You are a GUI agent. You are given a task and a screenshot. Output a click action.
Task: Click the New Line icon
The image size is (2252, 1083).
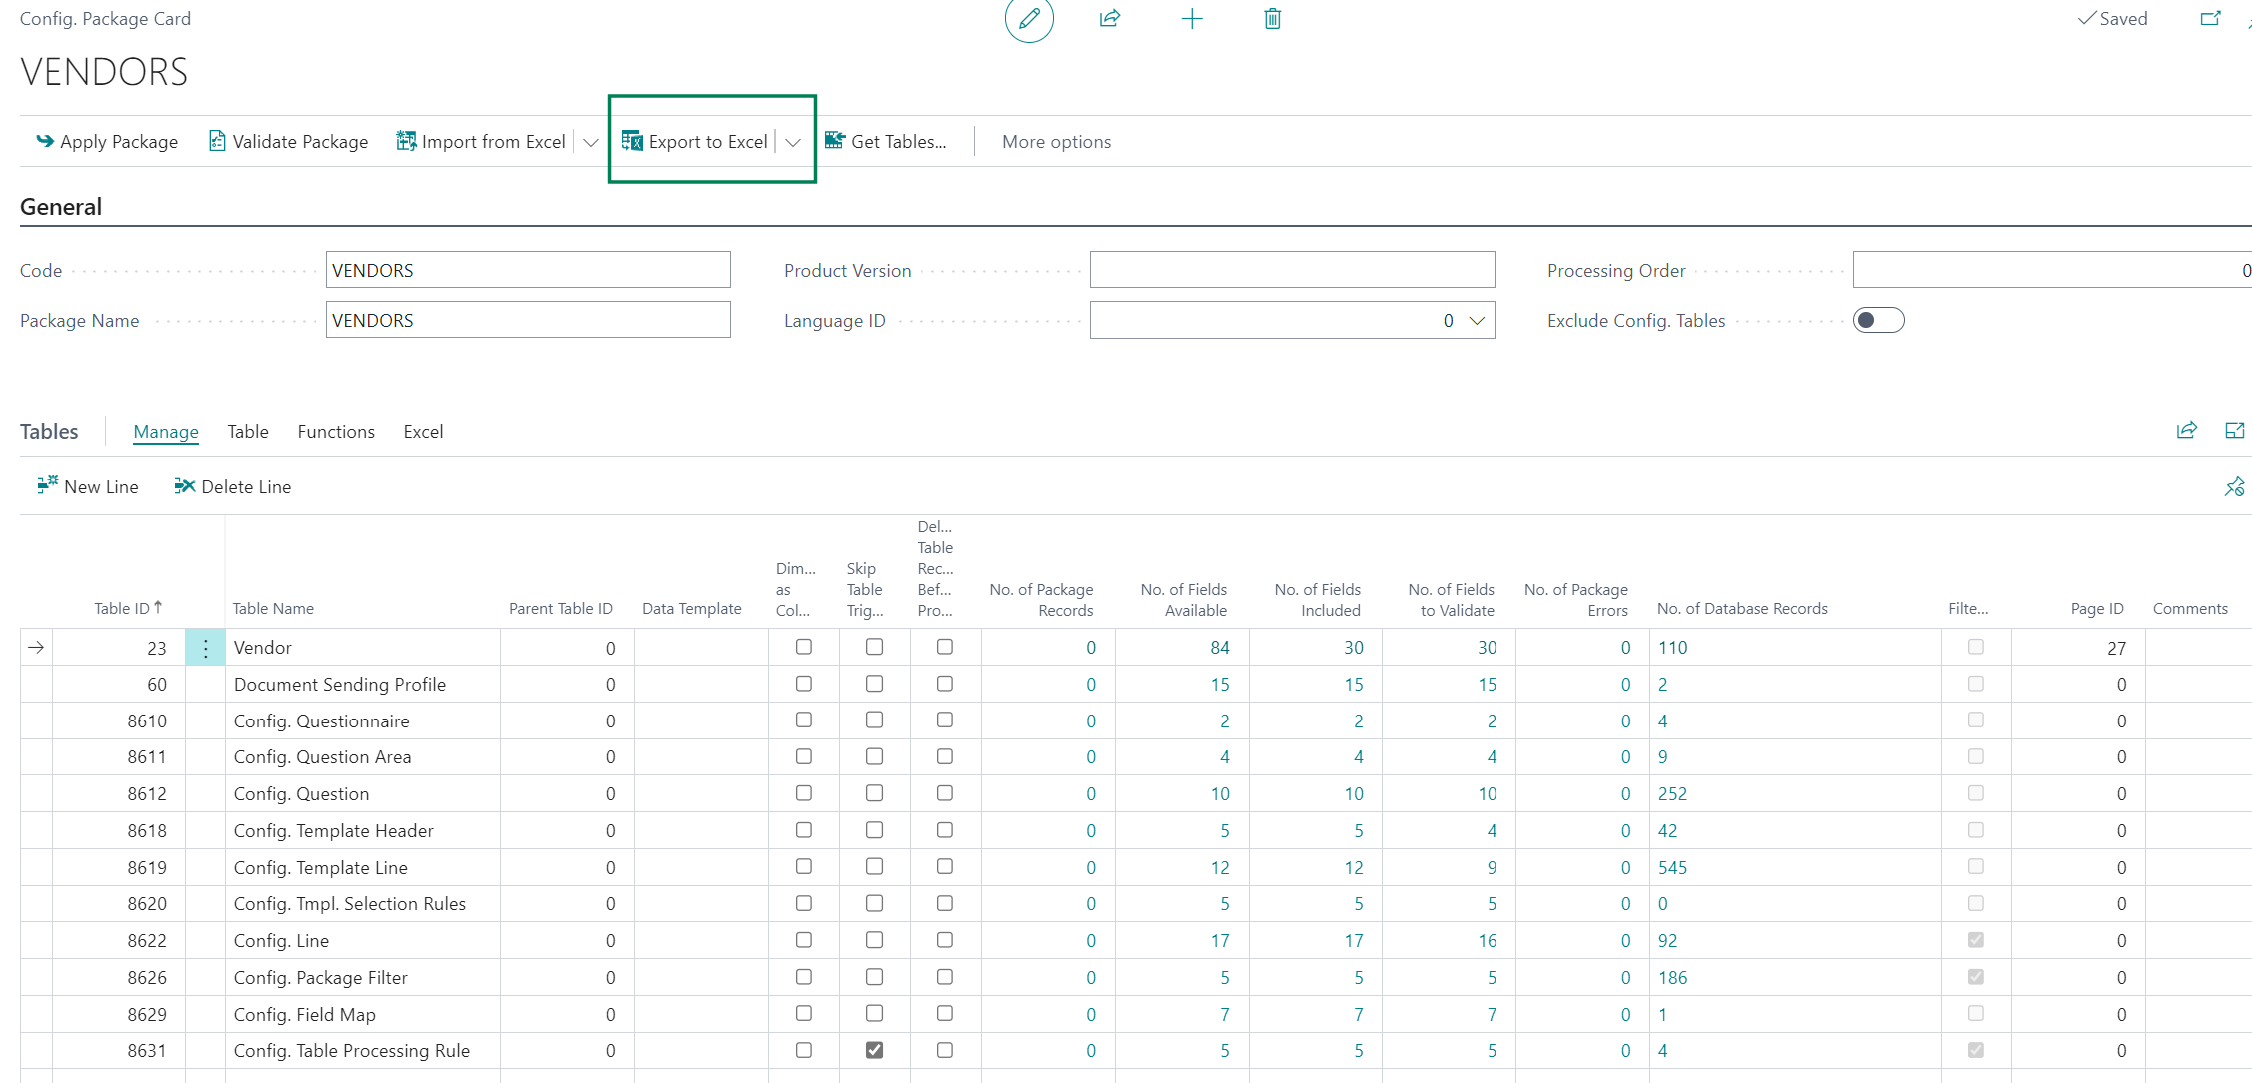coord(47,485)
